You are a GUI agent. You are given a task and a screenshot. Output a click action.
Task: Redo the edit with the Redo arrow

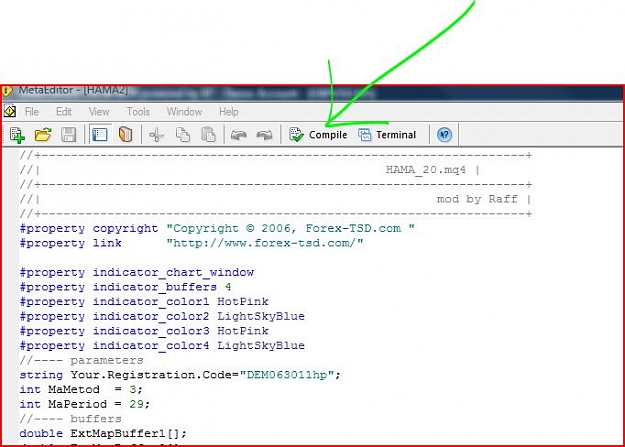(x=264, y=135)
